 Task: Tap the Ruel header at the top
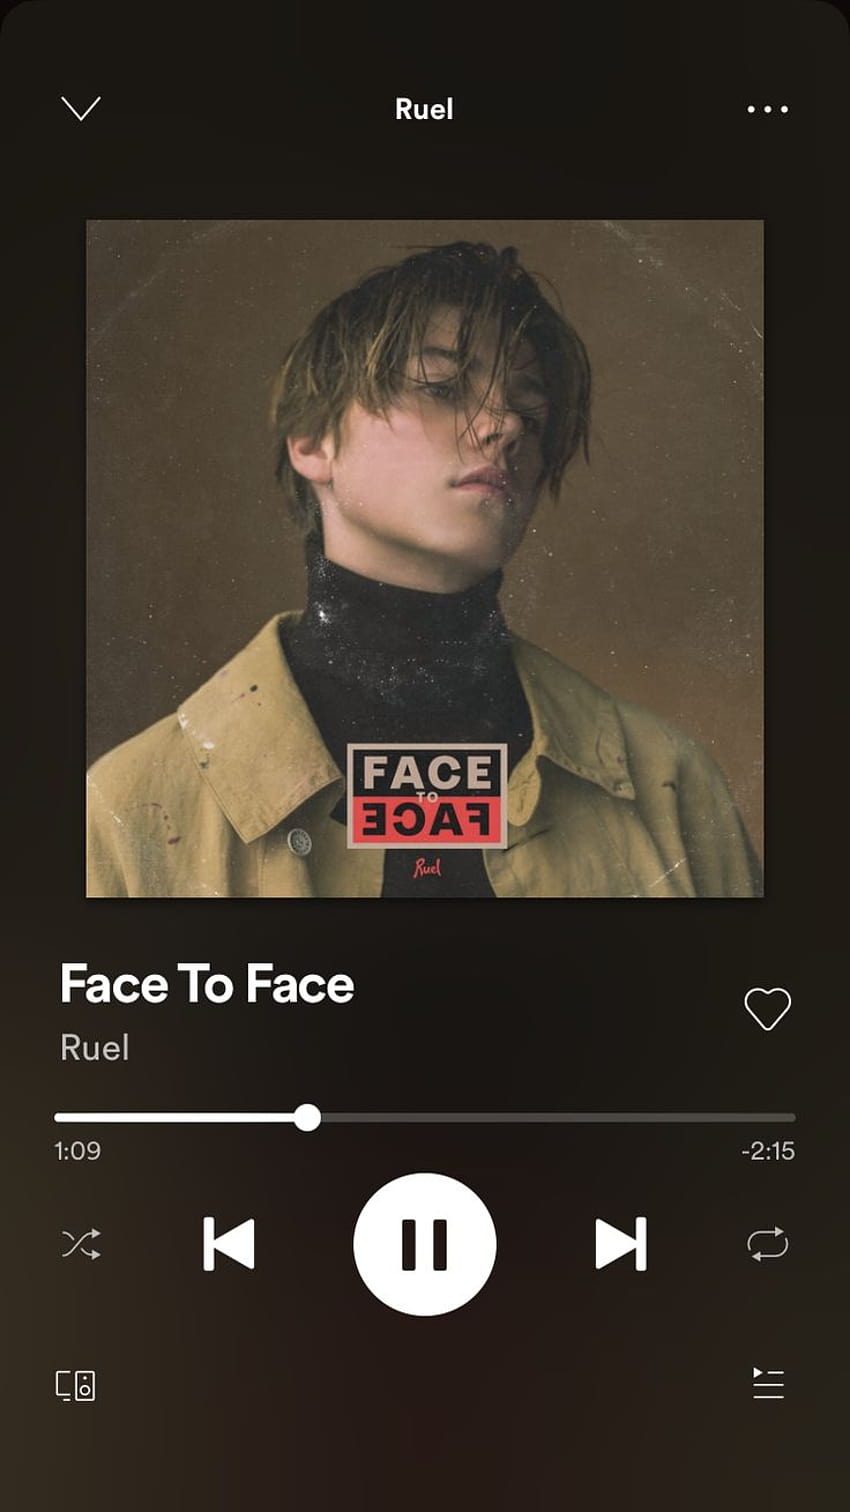(424, 109)
